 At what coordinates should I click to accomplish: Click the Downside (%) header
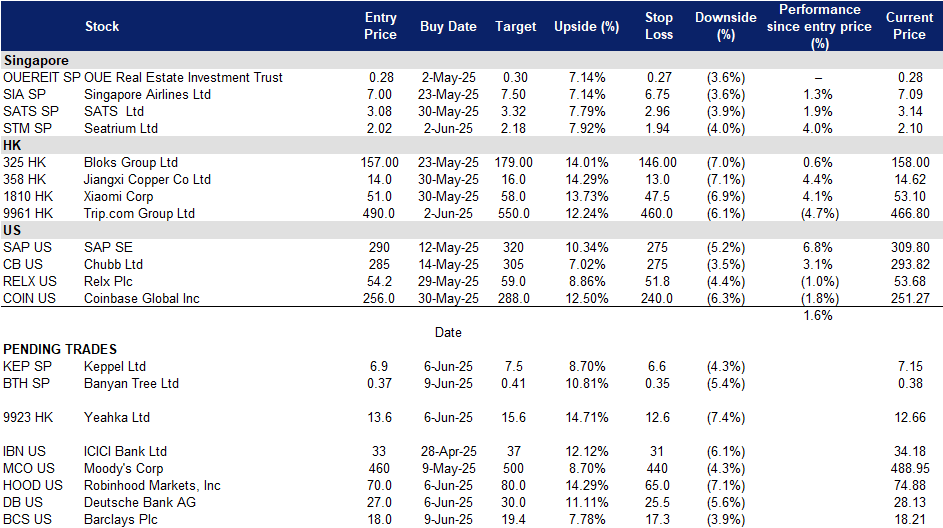click(725, 26)
